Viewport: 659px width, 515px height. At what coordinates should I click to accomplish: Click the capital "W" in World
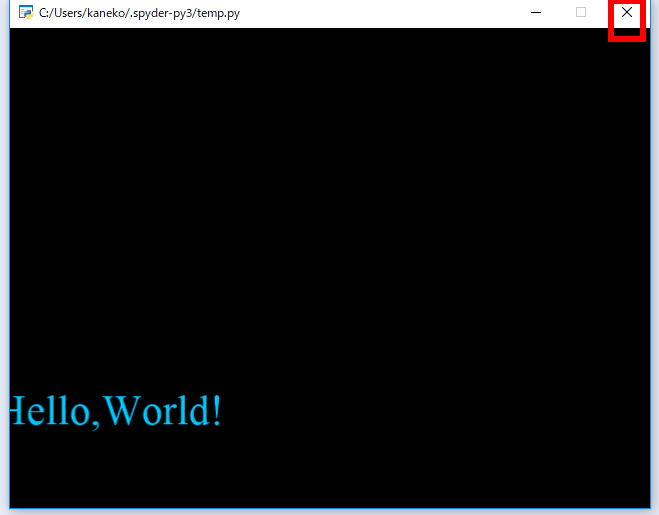point(122,411)
